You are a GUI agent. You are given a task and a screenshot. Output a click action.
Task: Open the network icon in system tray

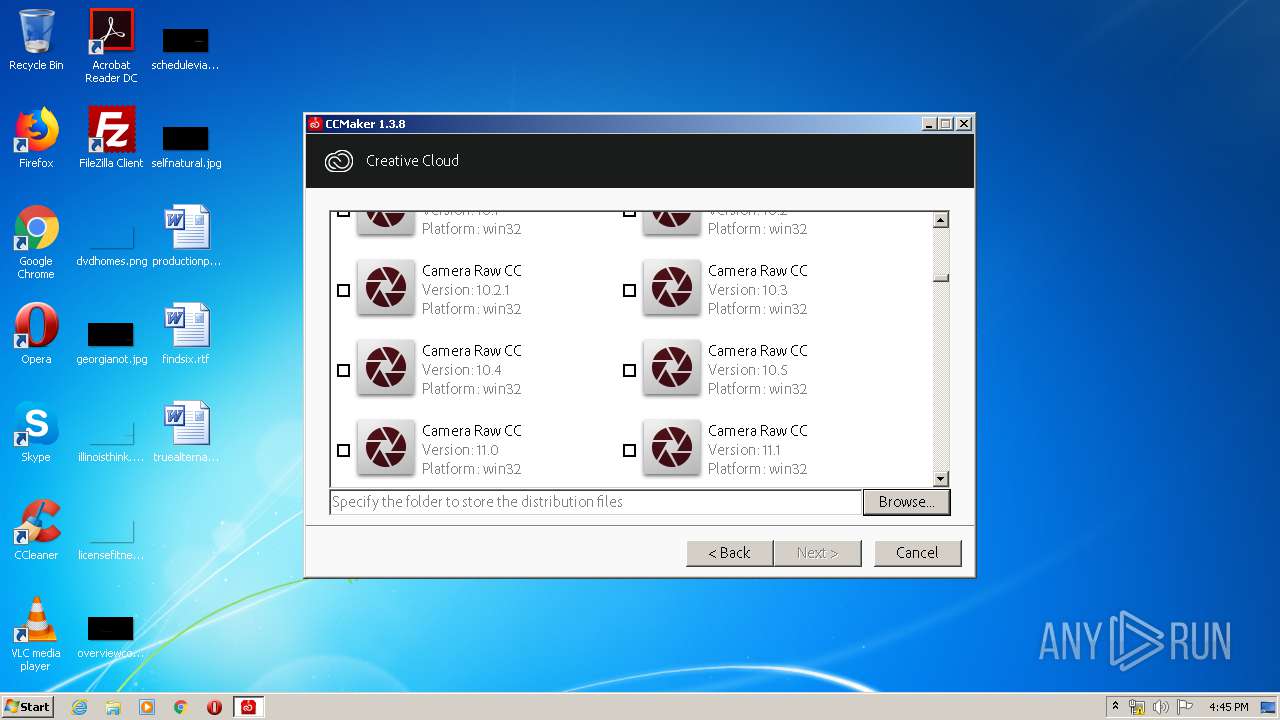[x=1137, y=707]
